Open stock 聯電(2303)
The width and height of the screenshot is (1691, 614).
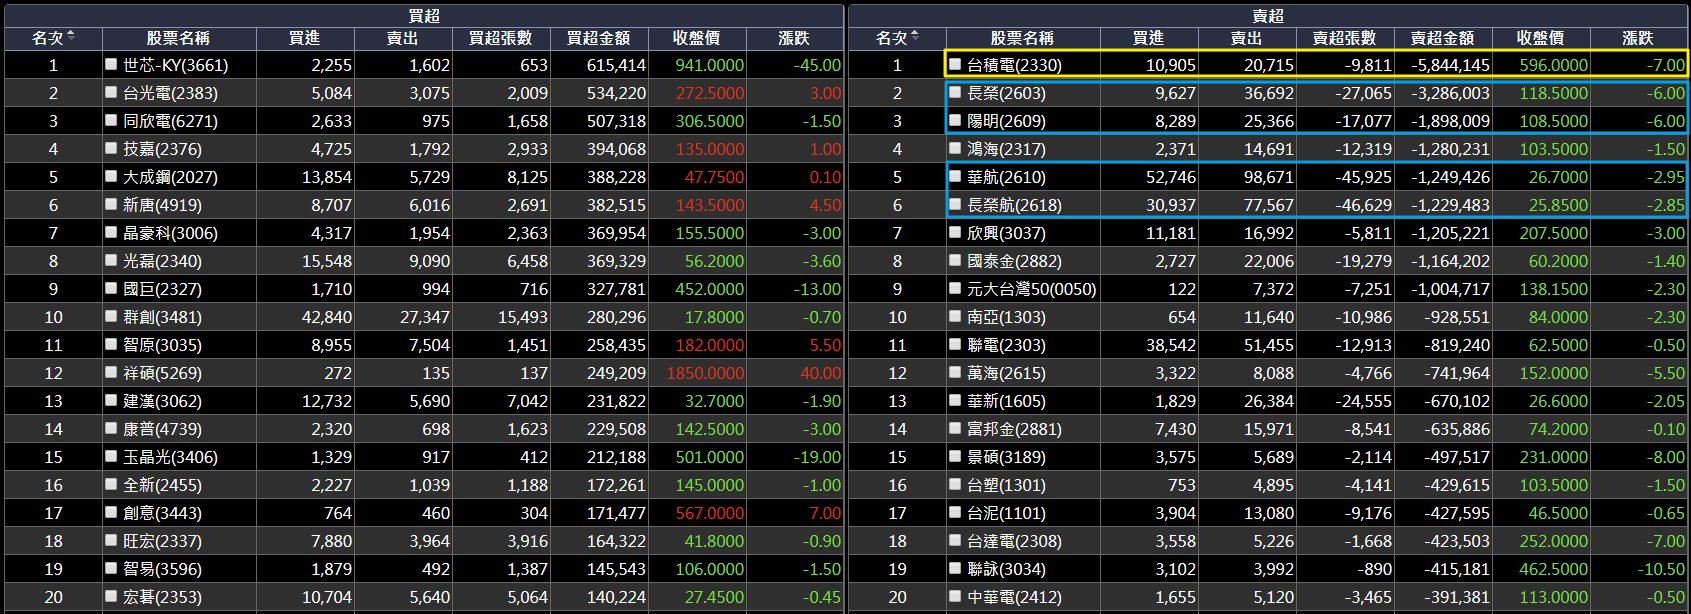tap(1006, 344)
